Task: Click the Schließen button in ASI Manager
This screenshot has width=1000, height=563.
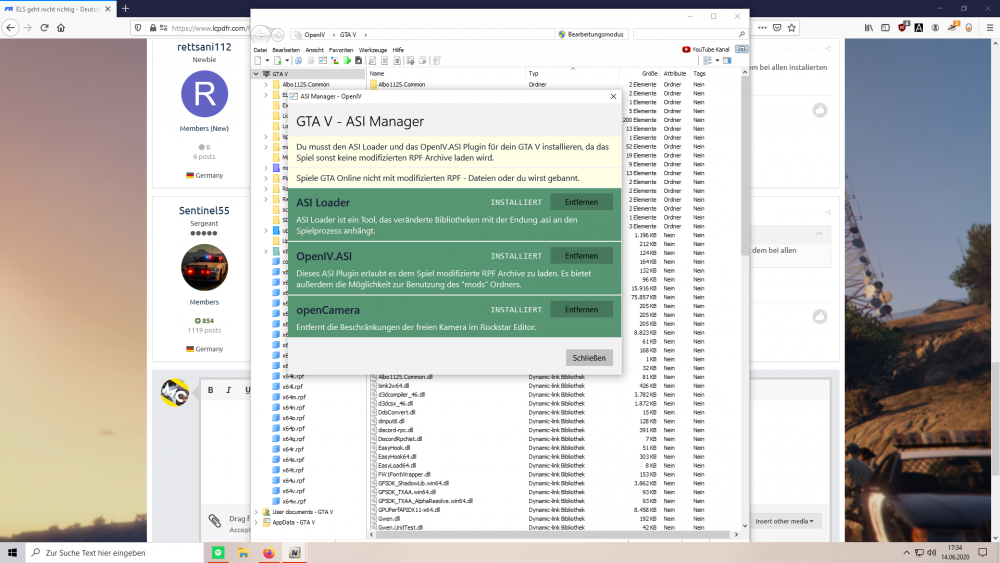Action: (x=589, y=358)
